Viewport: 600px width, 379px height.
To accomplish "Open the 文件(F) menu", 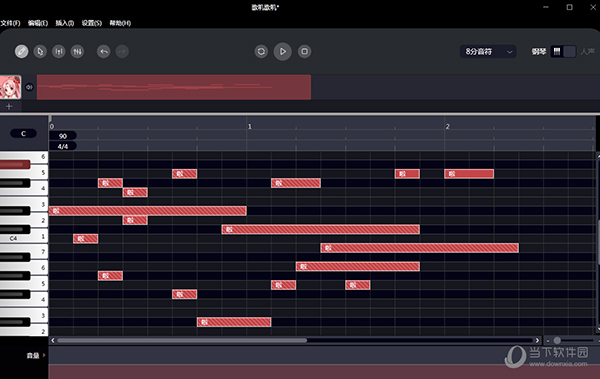I will click(10, 23).
